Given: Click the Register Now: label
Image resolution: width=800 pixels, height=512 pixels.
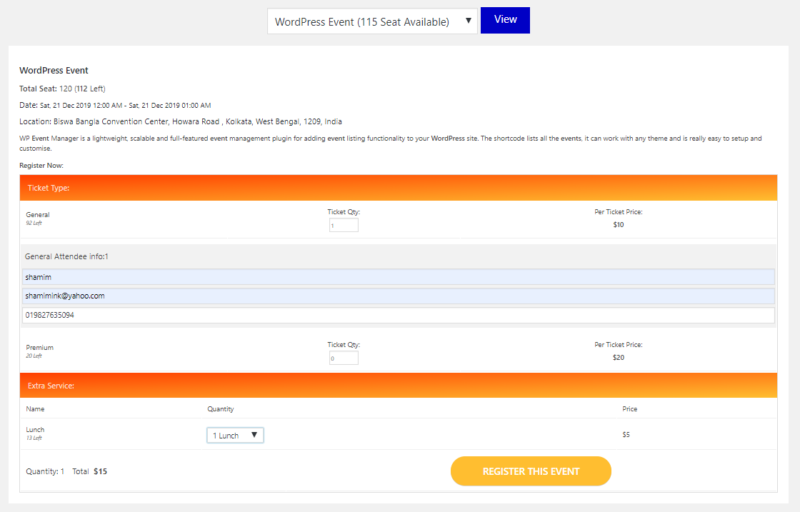Looking at the screenshot, I should [41, 165].
